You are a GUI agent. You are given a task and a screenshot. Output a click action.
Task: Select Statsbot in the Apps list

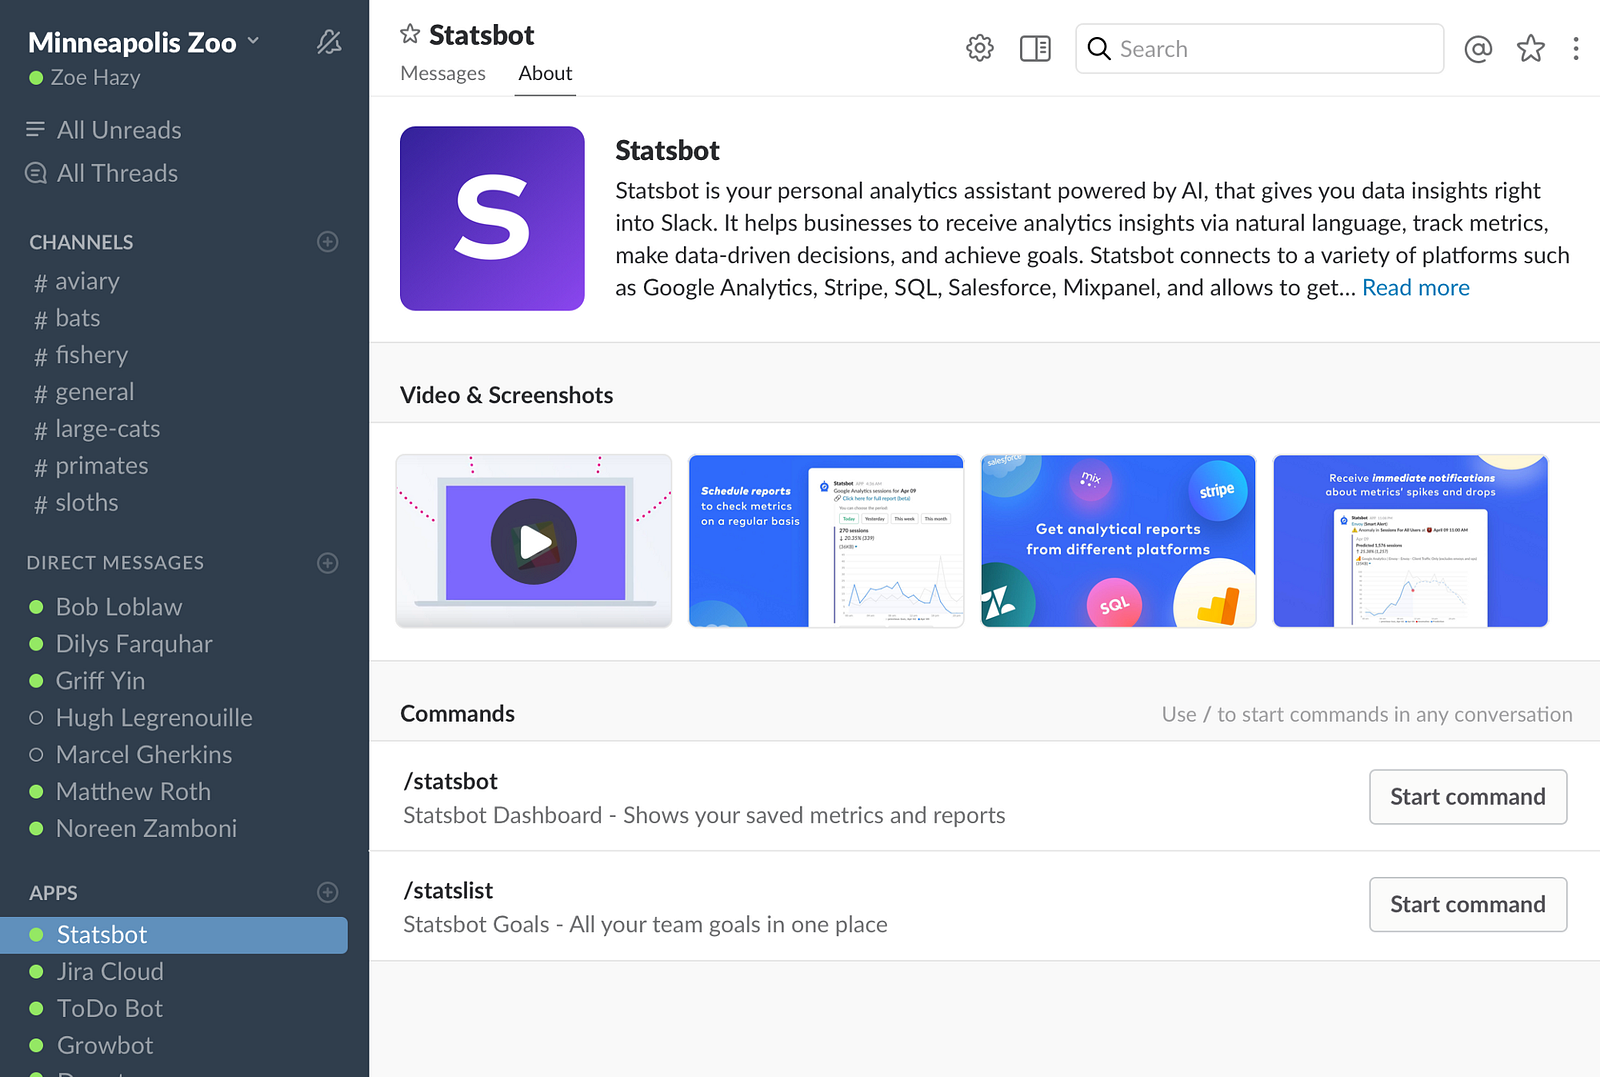tap(174, 935)
